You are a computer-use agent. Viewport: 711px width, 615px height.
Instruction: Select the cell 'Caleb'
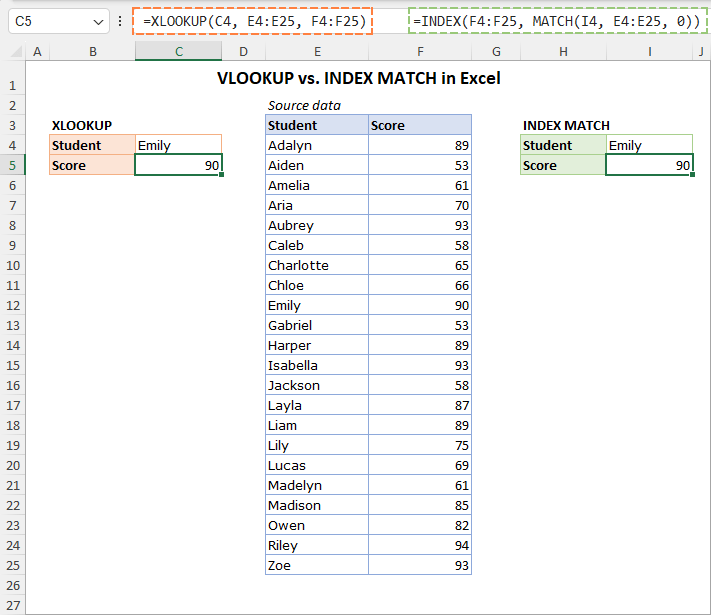tap(317, 245)
